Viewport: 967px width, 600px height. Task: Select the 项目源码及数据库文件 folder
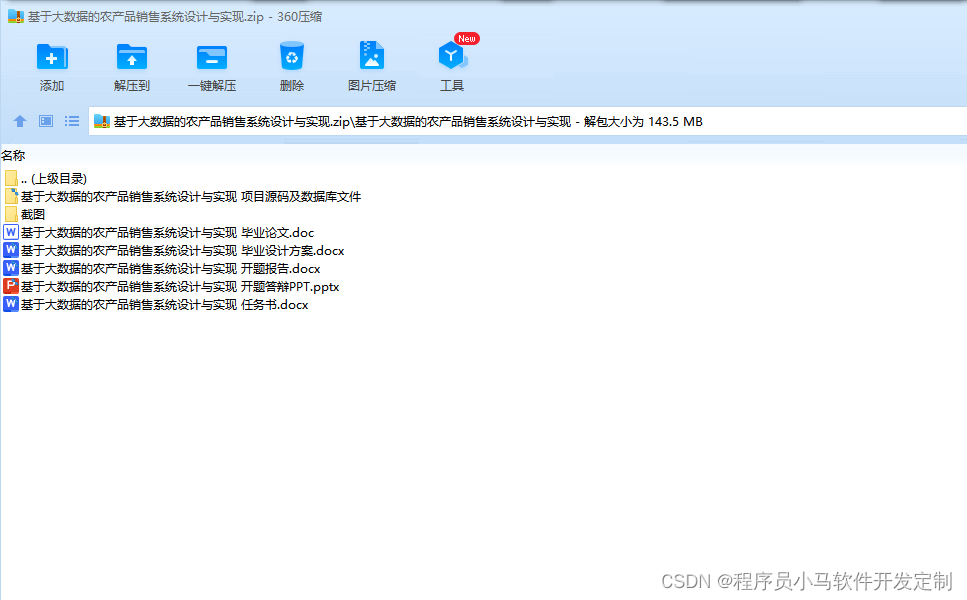pos(183,197)
